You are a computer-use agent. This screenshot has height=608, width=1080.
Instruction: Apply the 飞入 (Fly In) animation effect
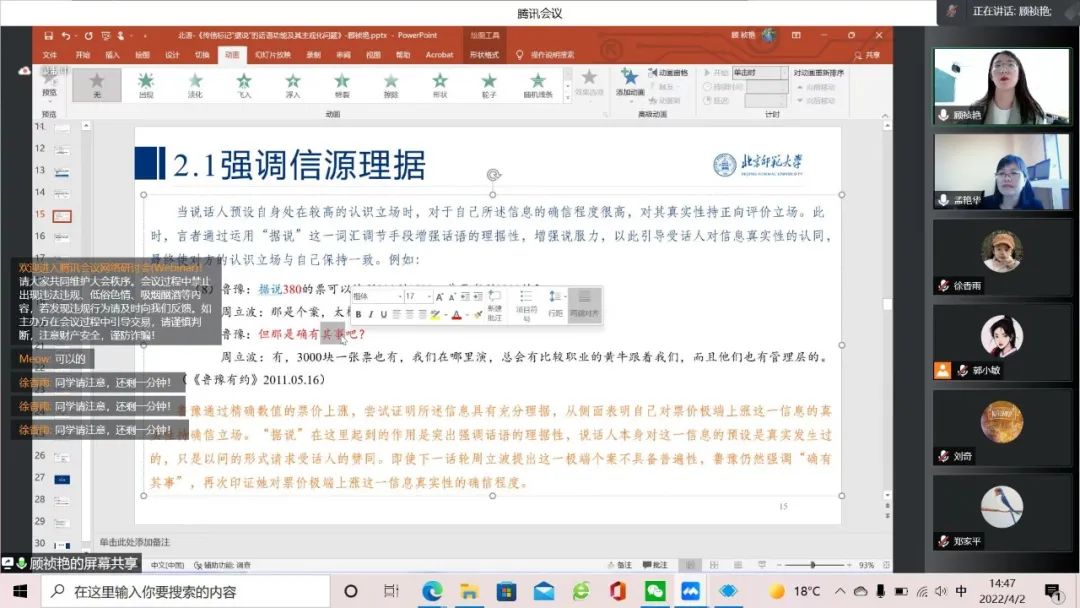[x=244, y=84]
